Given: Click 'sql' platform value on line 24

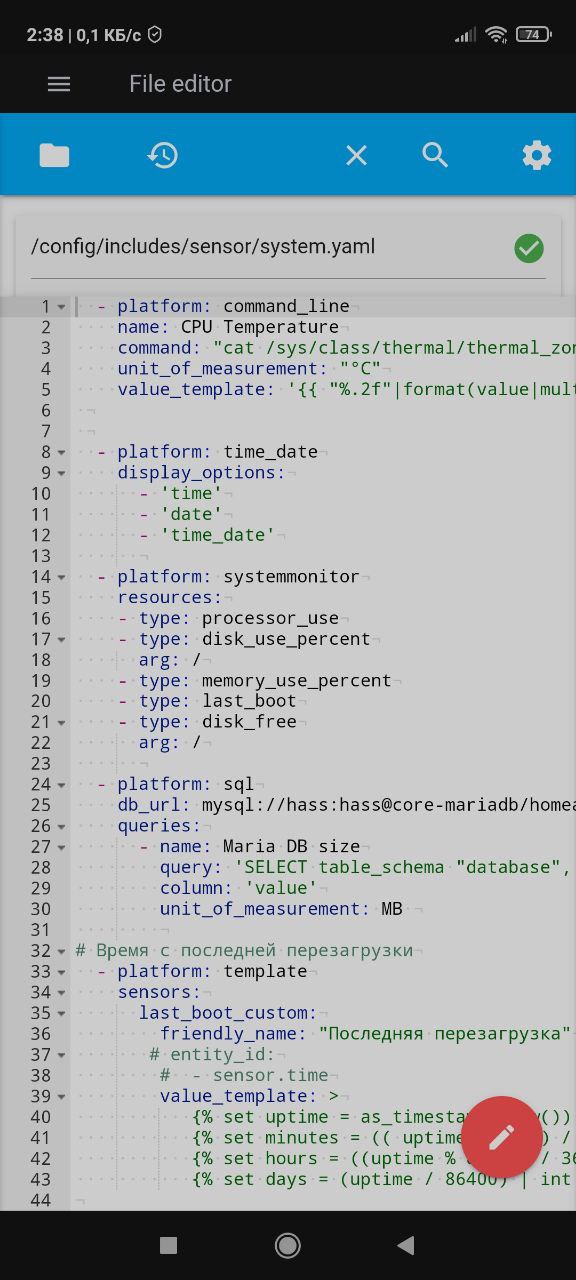Looking at the screenshot, I should click(x=238, y=784).
